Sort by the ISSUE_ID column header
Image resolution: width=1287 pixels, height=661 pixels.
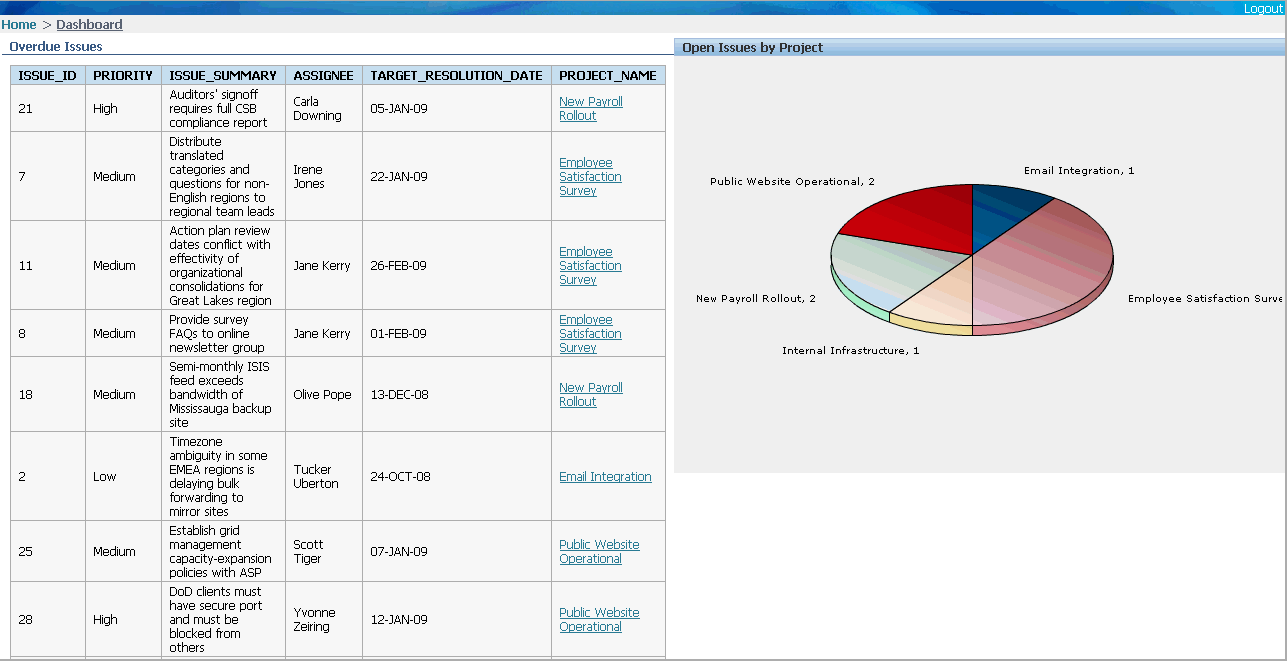47,75
